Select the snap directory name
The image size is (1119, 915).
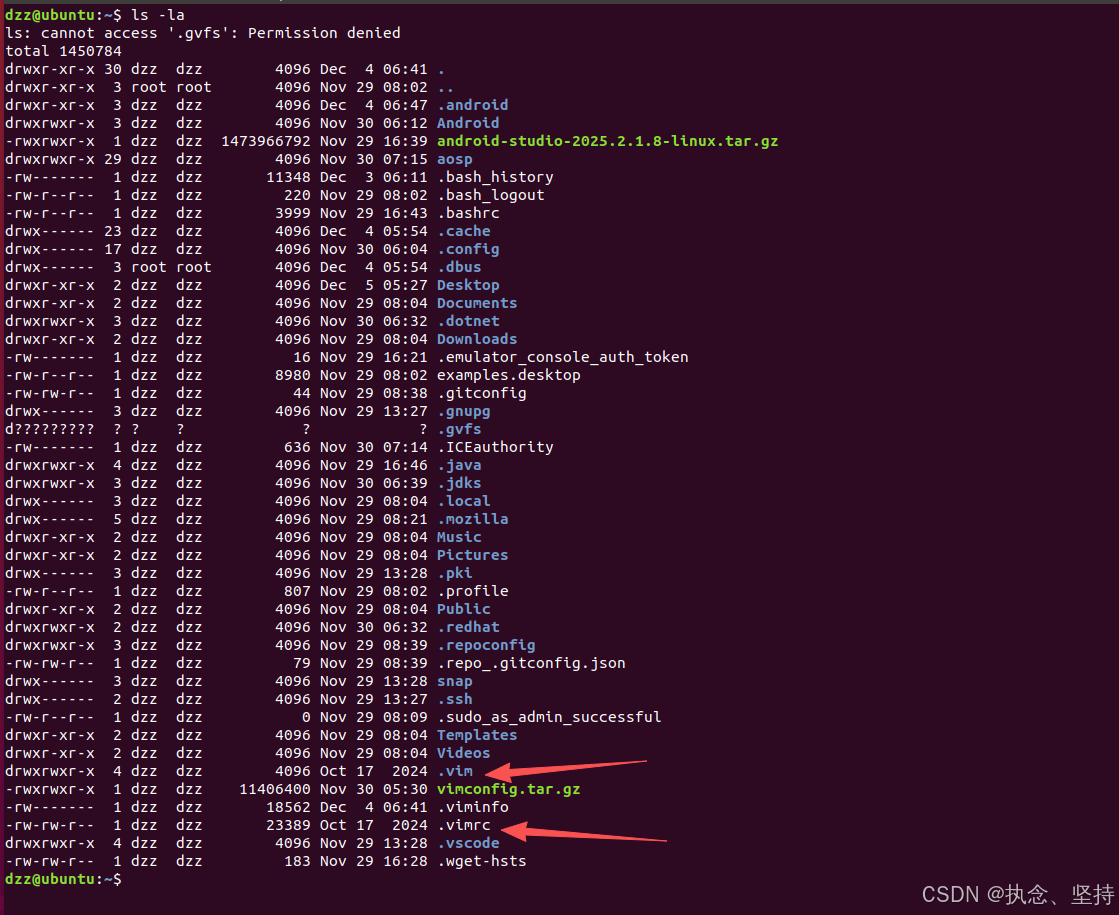pos(455,681)
